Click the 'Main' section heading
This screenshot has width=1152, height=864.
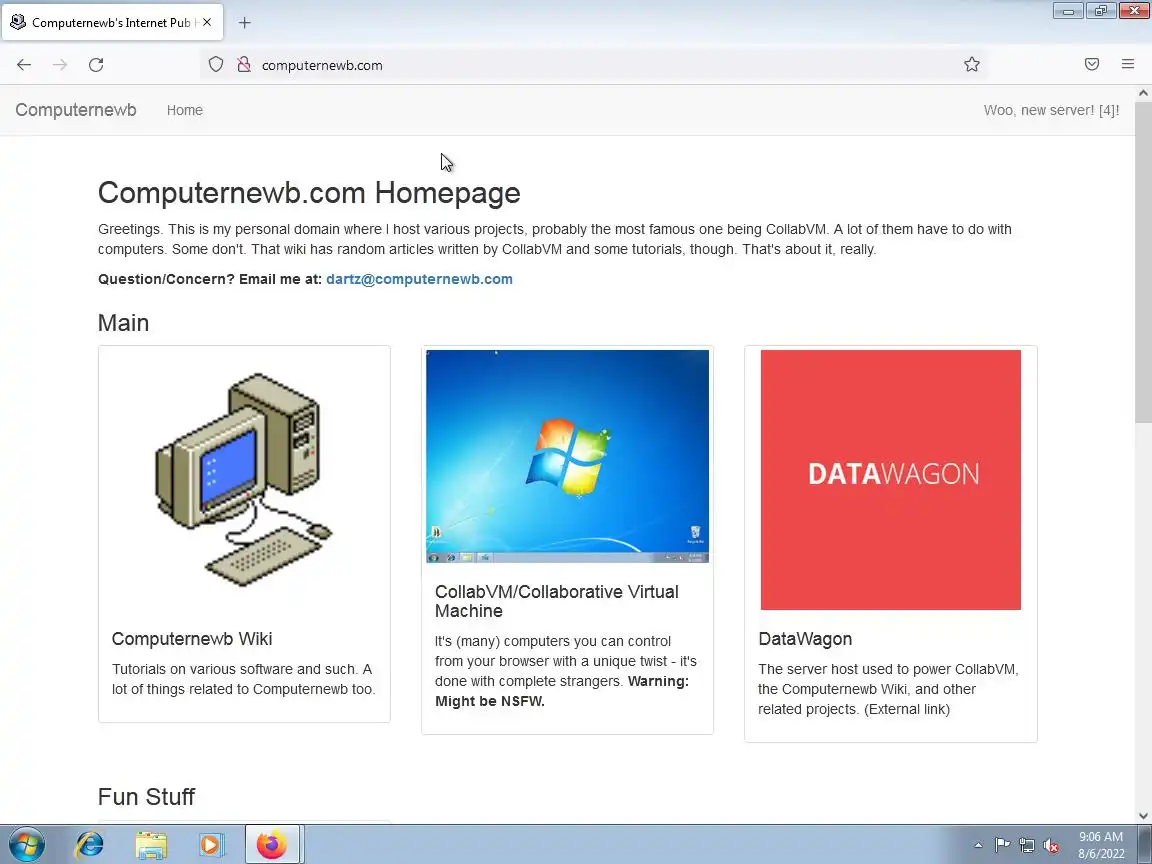point(123,323)
